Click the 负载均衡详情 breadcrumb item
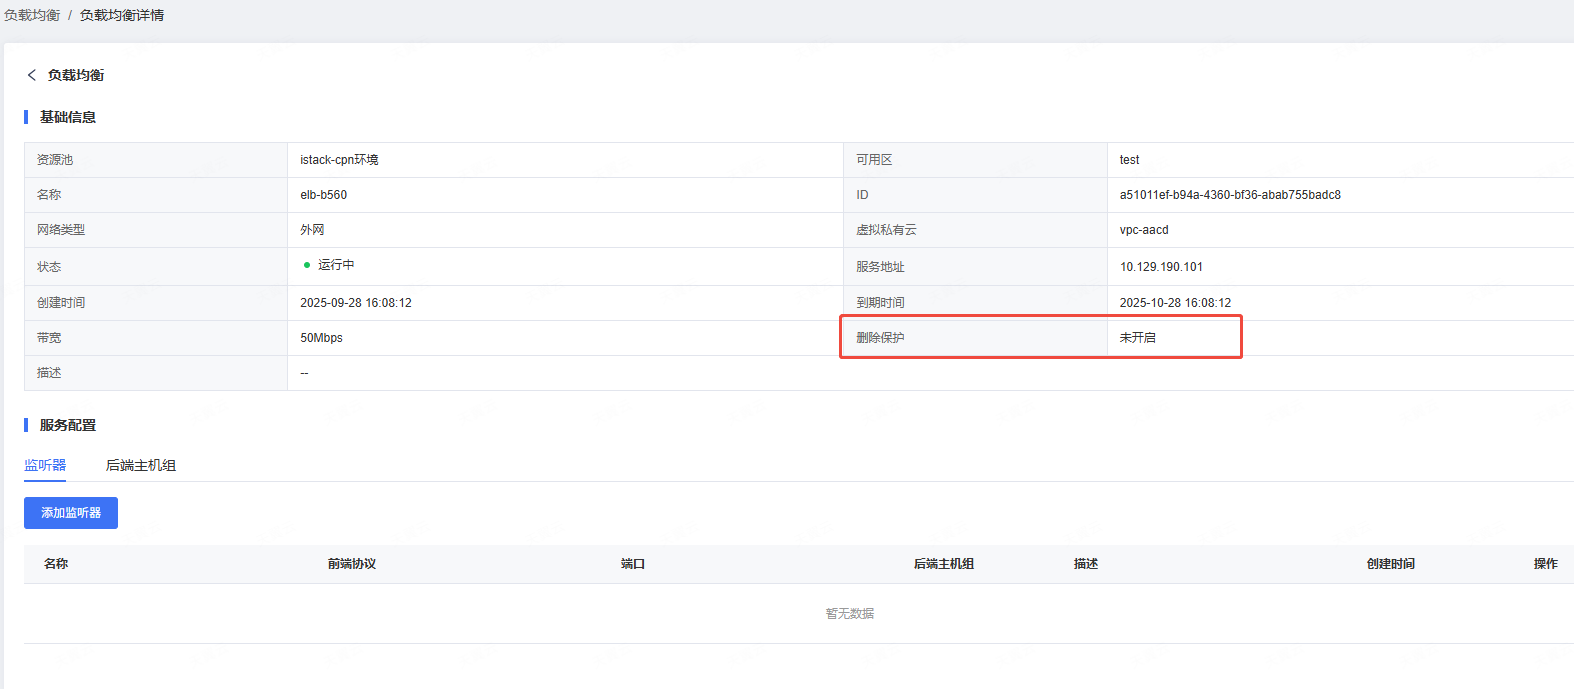 (x=122, y=15)
